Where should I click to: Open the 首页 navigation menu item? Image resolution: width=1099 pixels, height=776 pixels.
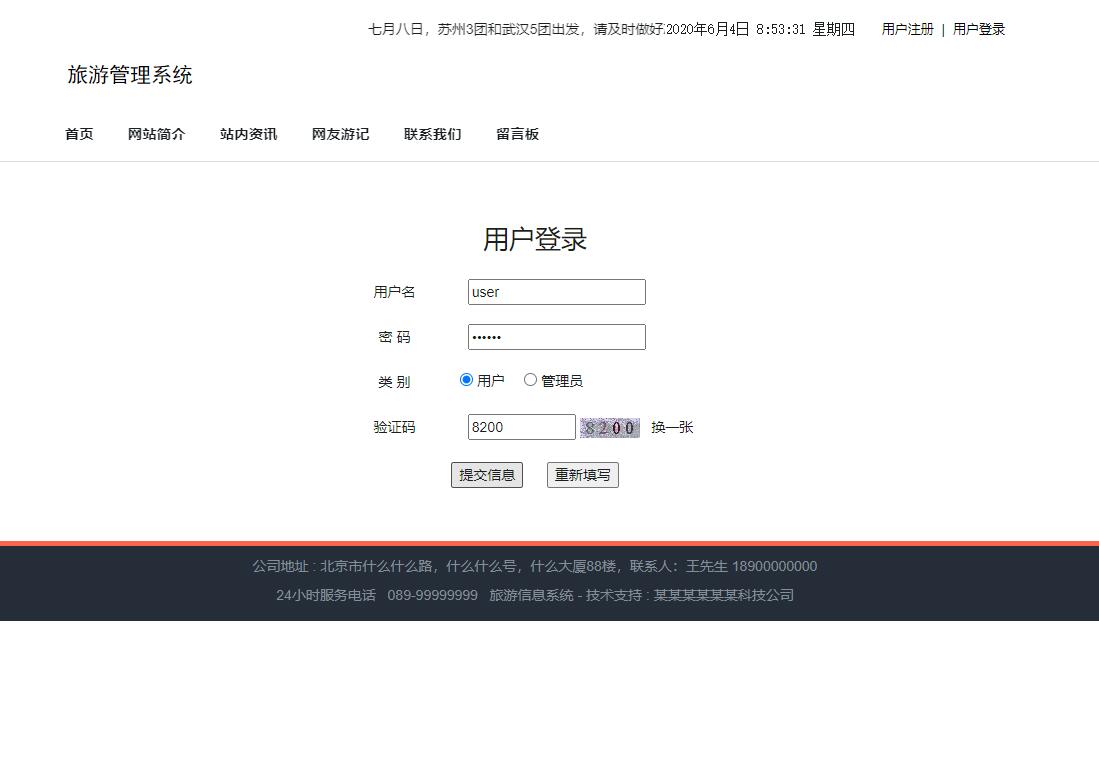78,133
